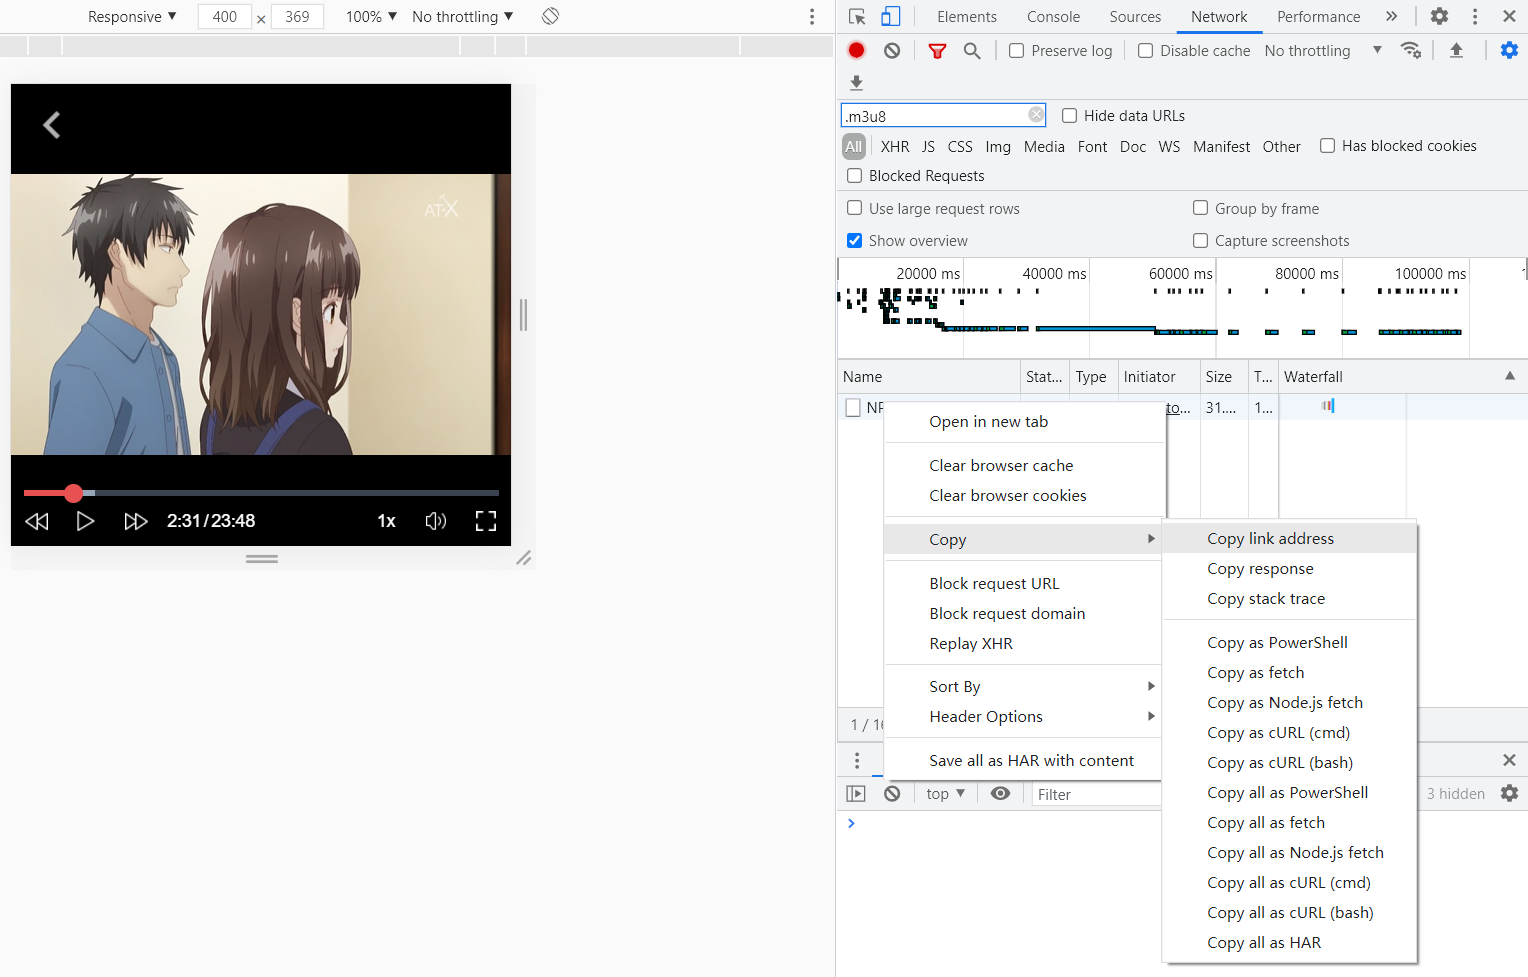Open device toolbar No throttling dropdown

pyautogui.click(x=462, y=16)
